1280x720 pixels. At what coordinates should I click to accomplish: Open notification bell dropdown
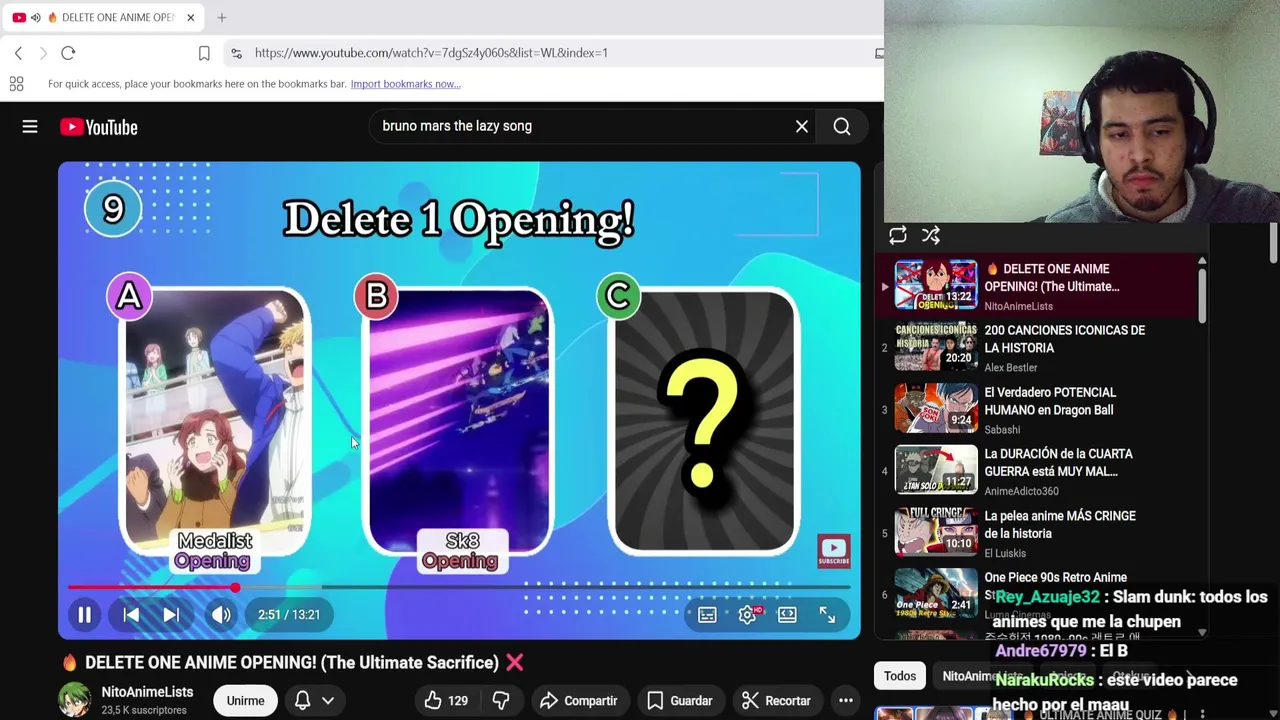click(314, 701)
